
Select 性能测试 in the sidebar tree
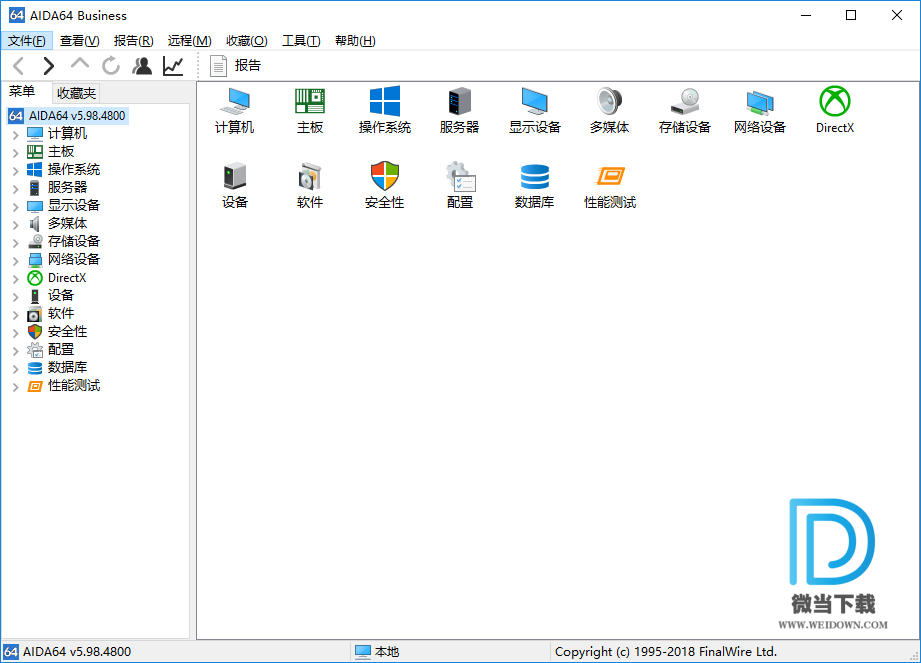(63, 386)
